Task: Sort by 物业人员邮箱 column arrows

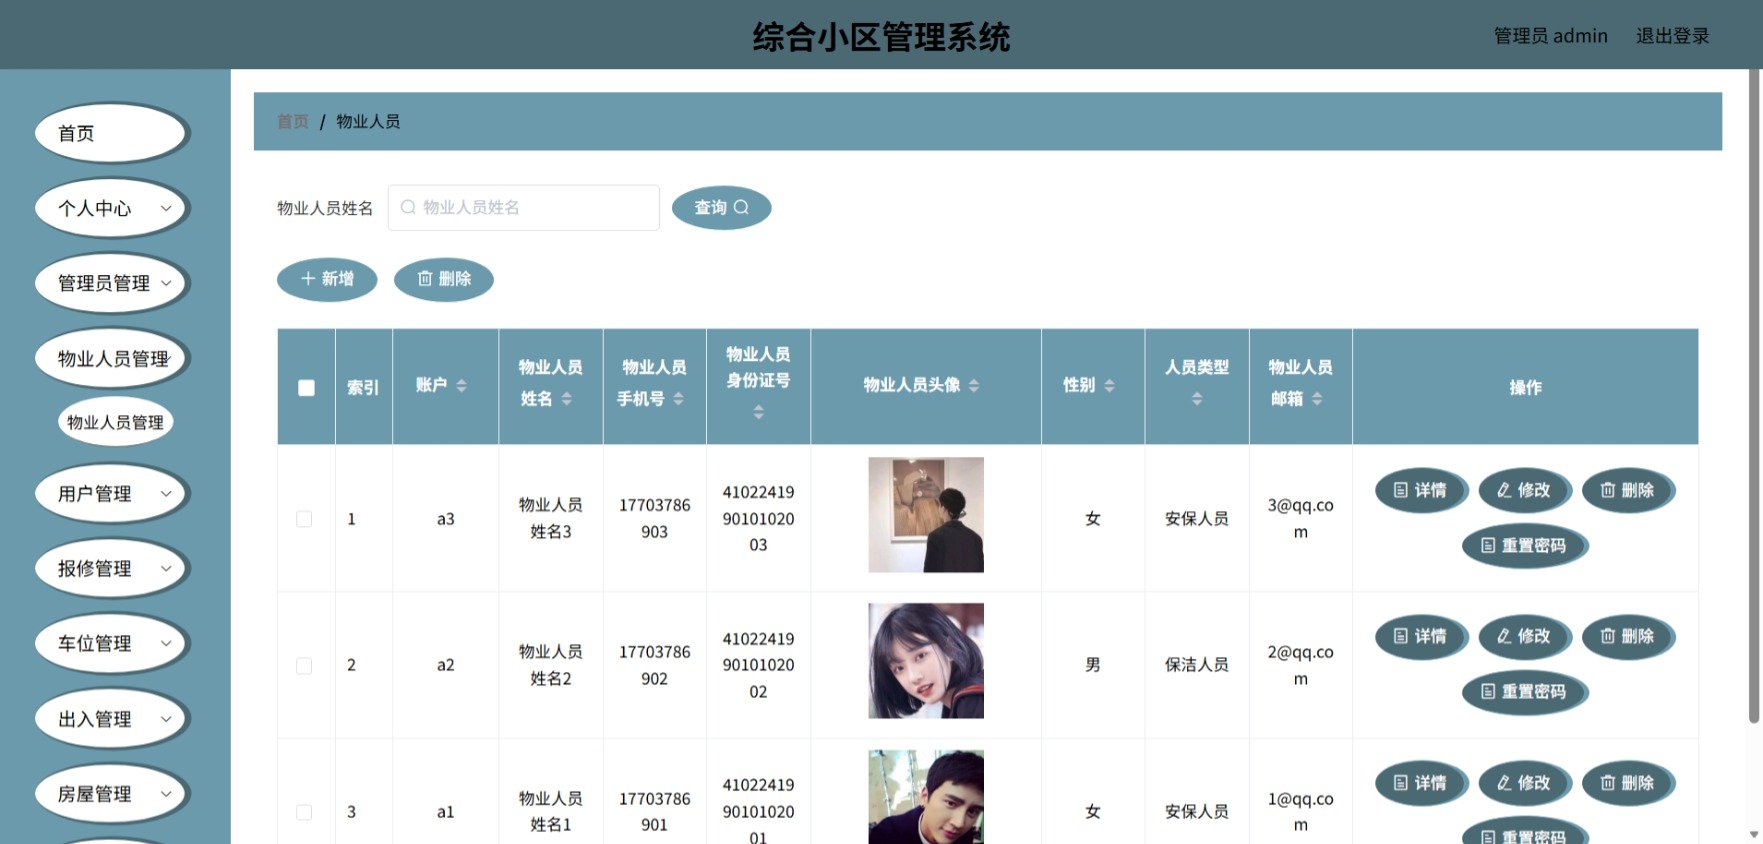Action: 1317,399
